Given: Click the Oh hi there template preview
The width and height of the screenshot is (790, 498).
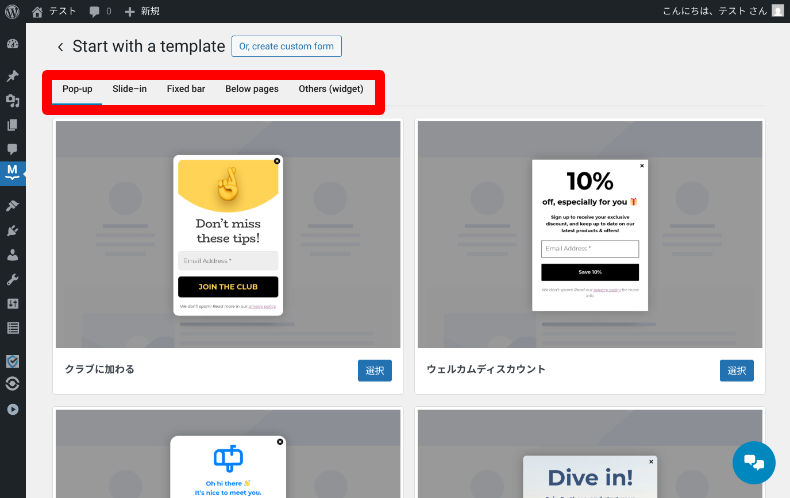Looking at the screenshot, I should (228, 454).
